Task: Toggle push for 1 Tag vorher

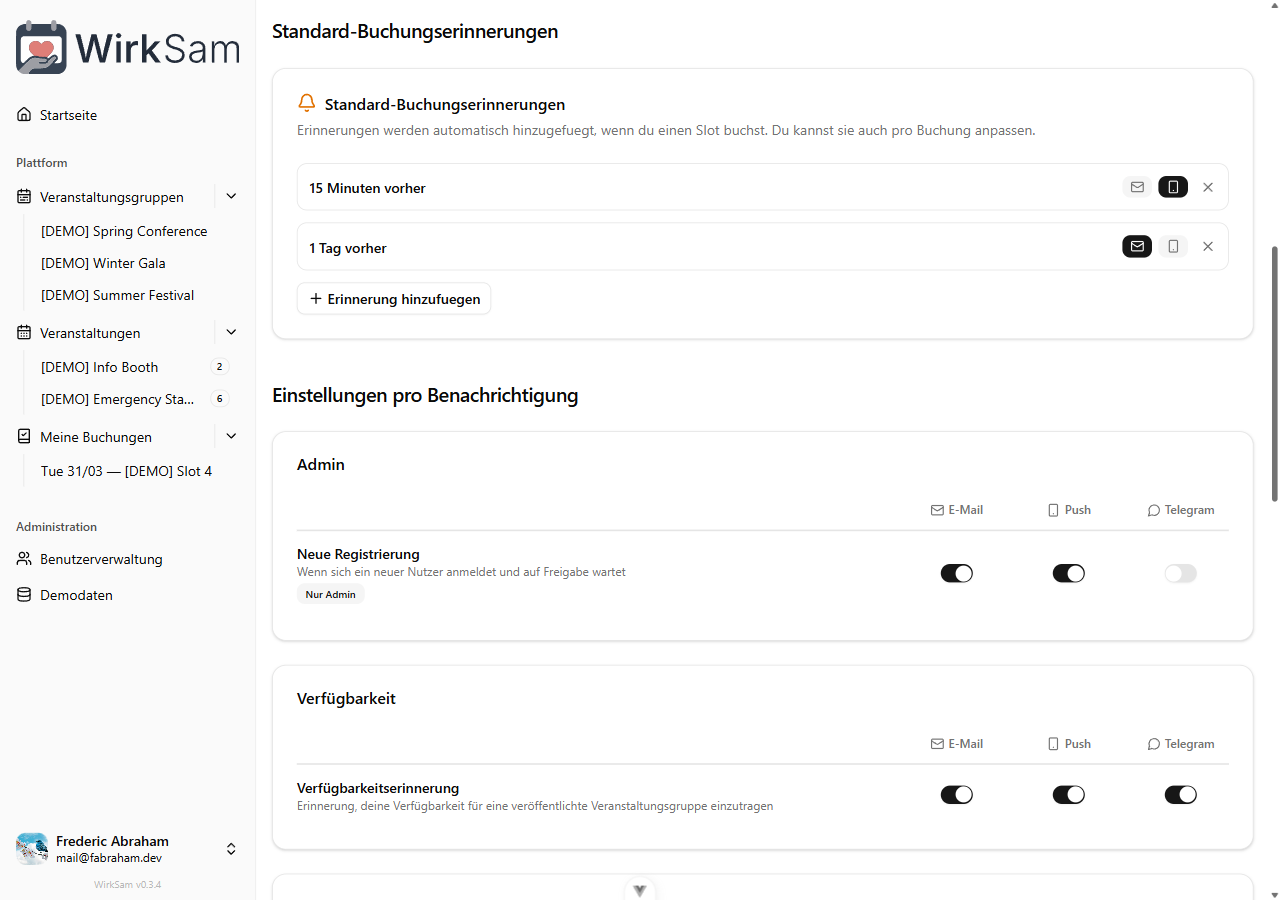Action: (x=1173, y=246)
